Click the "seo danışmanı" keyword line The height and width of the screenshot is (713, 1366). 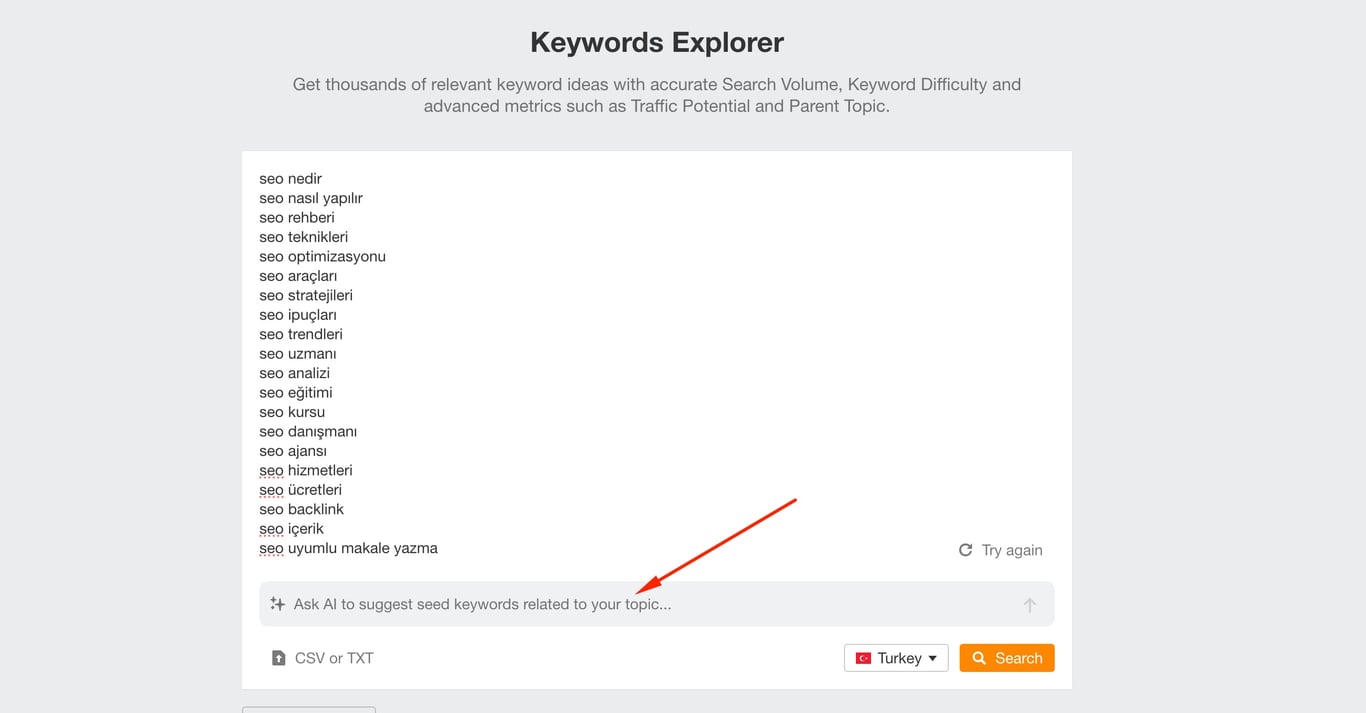point(308,432)
